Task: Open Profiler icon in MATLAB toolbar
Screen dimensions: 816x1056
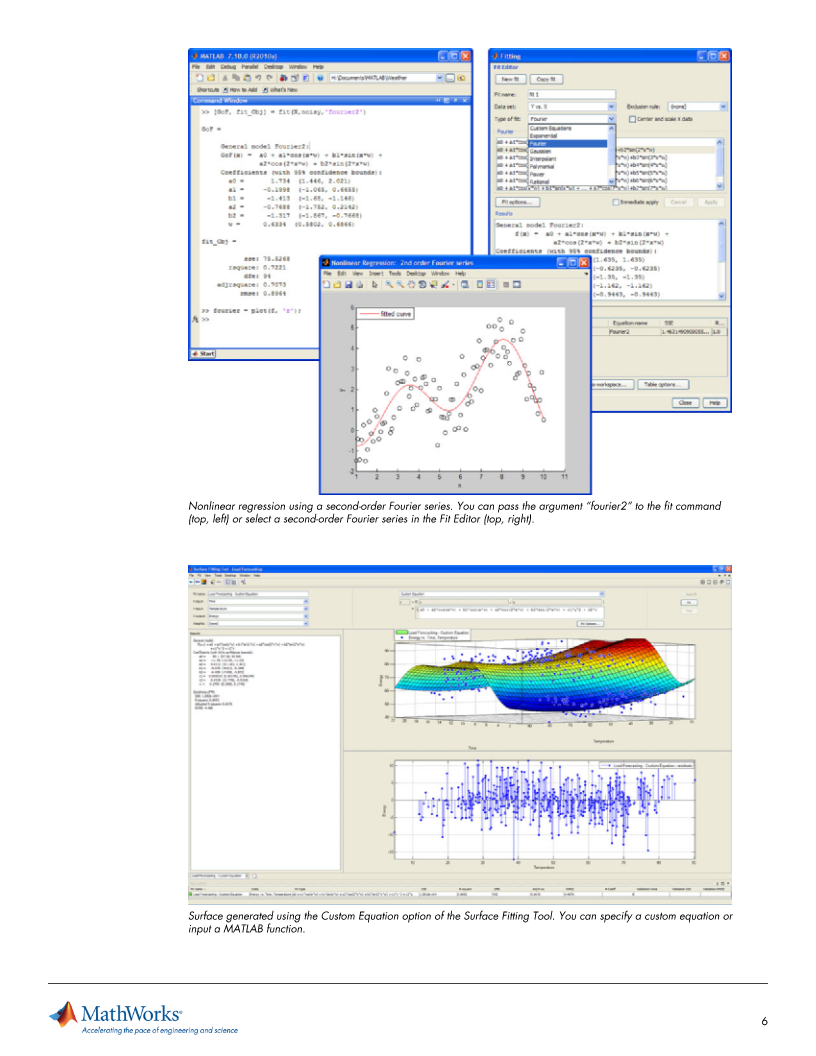Action: 306,78
